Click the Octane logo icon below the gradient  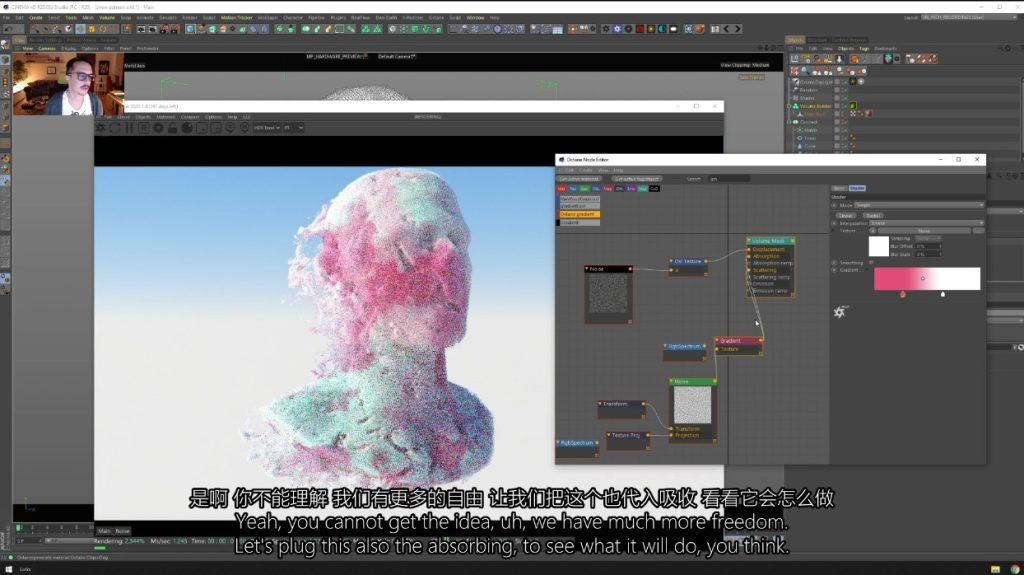click(x=840, y=312)
